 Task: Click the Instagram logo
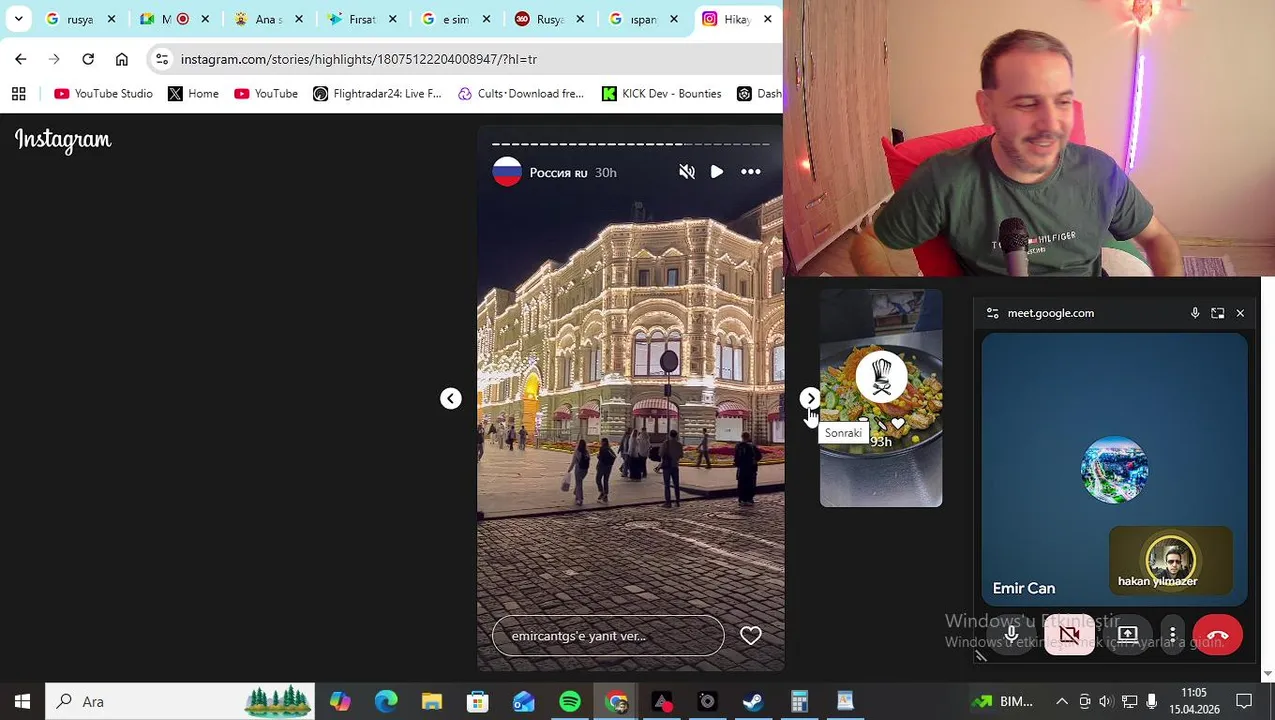pos(63,140)
